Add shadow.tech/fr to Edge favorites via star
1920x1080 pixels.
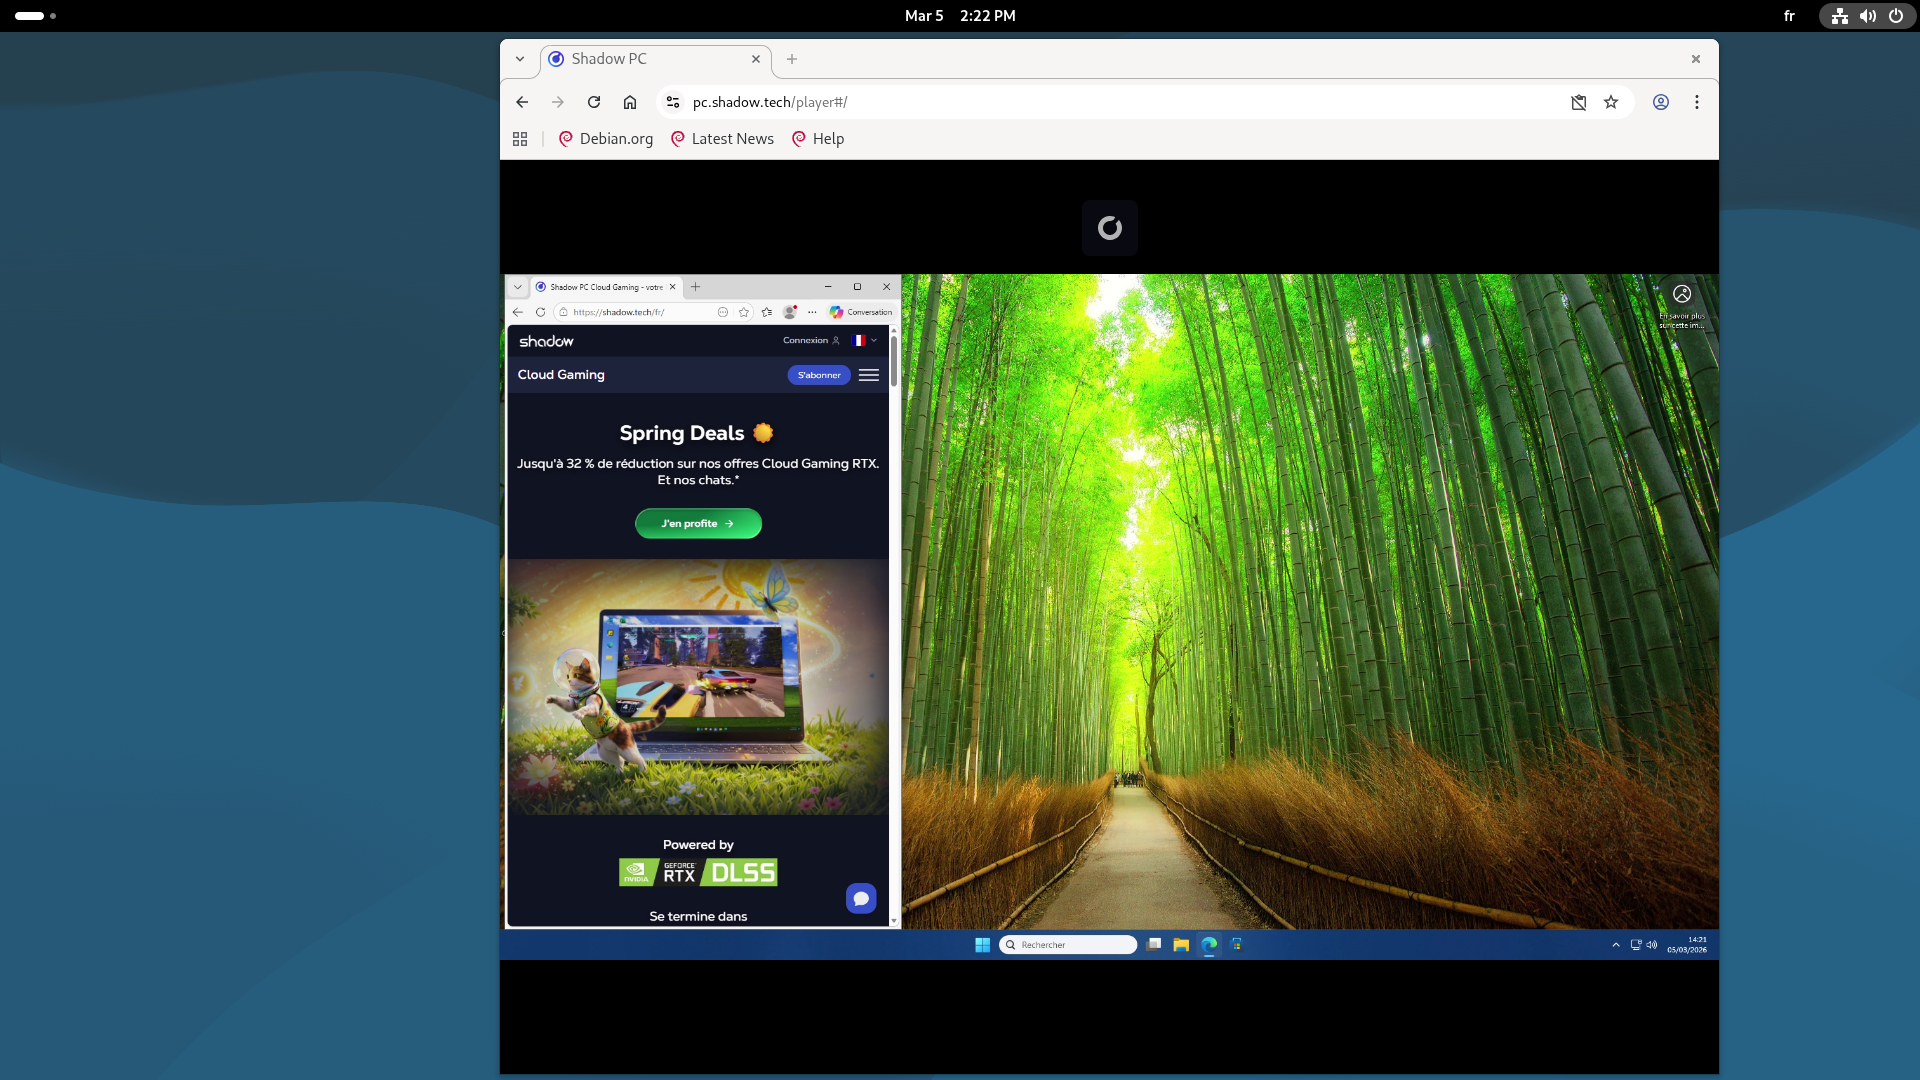pyautogui.click(x=744, y=312)
